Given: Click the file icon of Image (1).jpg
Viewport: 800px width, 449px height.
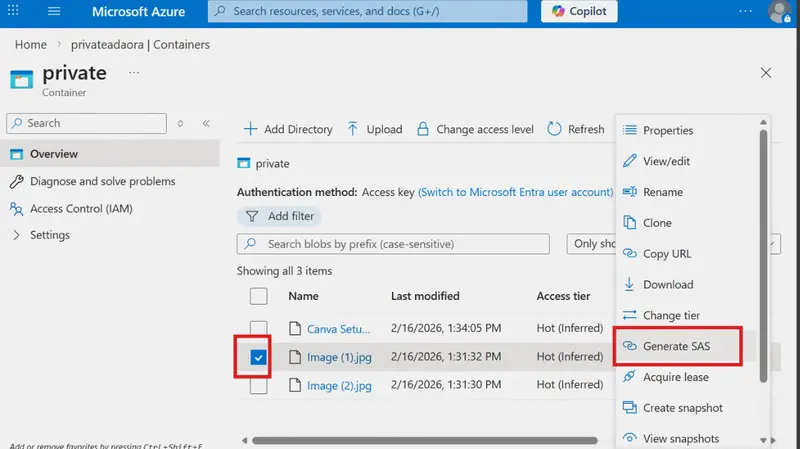Looking at the screenshot, I should pos(295,357).
